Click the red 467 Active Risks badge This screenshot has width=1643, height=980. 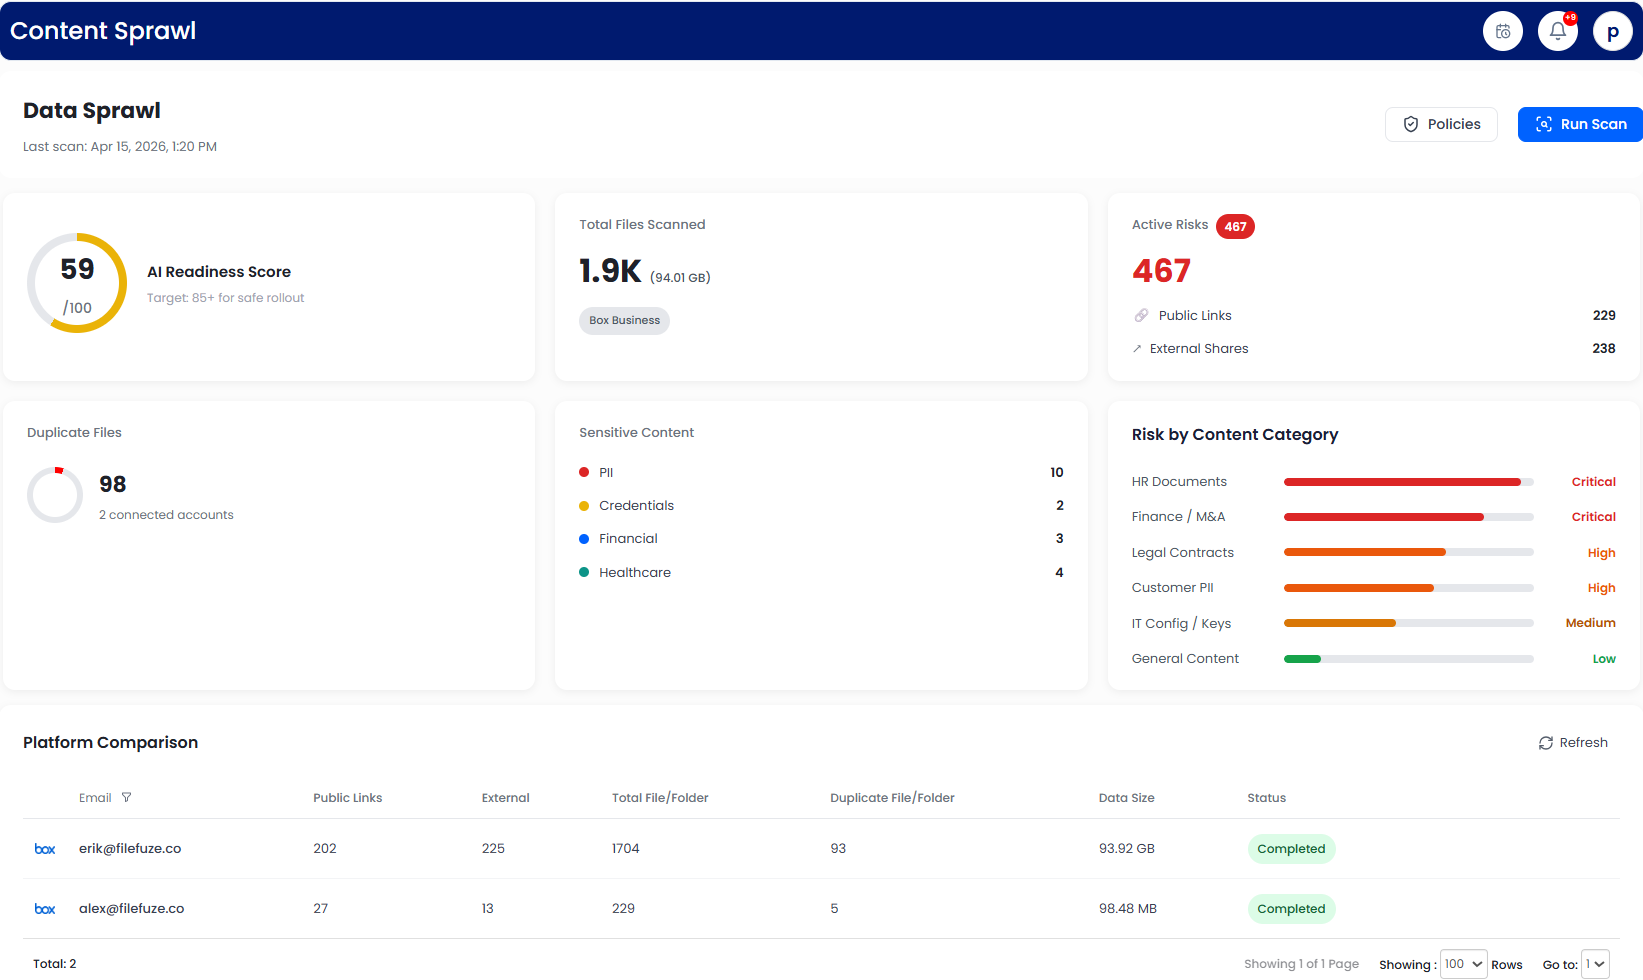coord(1235,226)
